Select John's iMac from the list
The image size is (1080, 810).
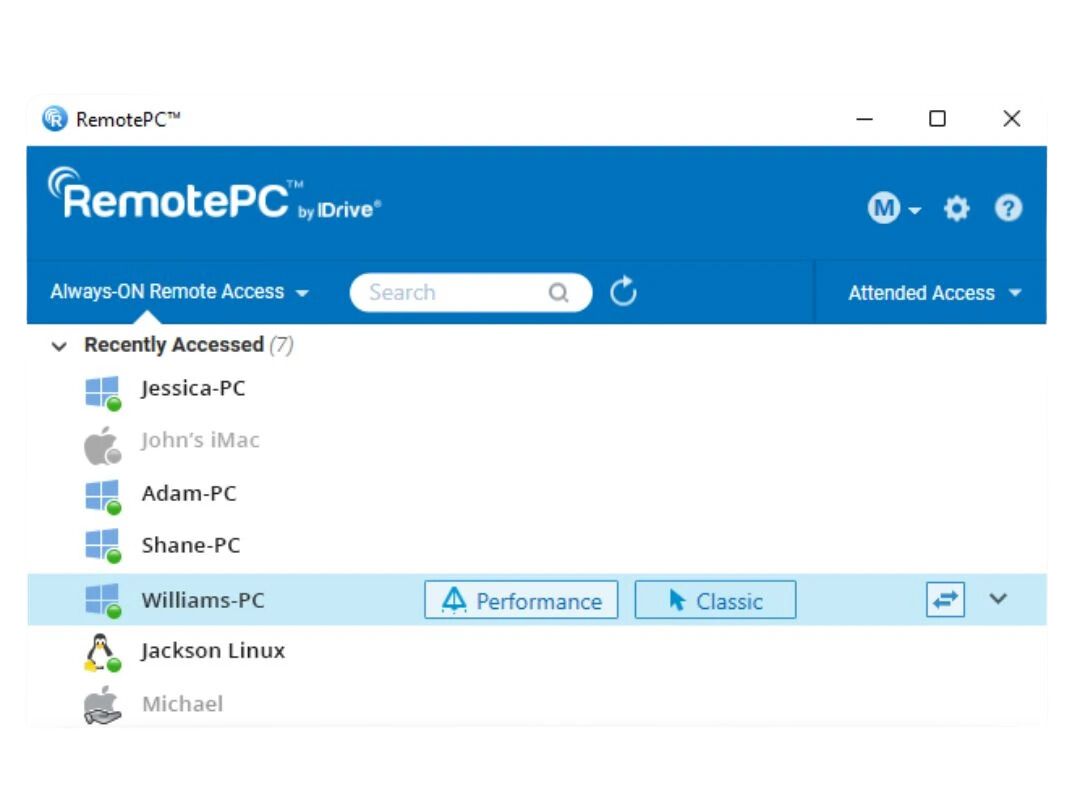(x=200, y=439)
